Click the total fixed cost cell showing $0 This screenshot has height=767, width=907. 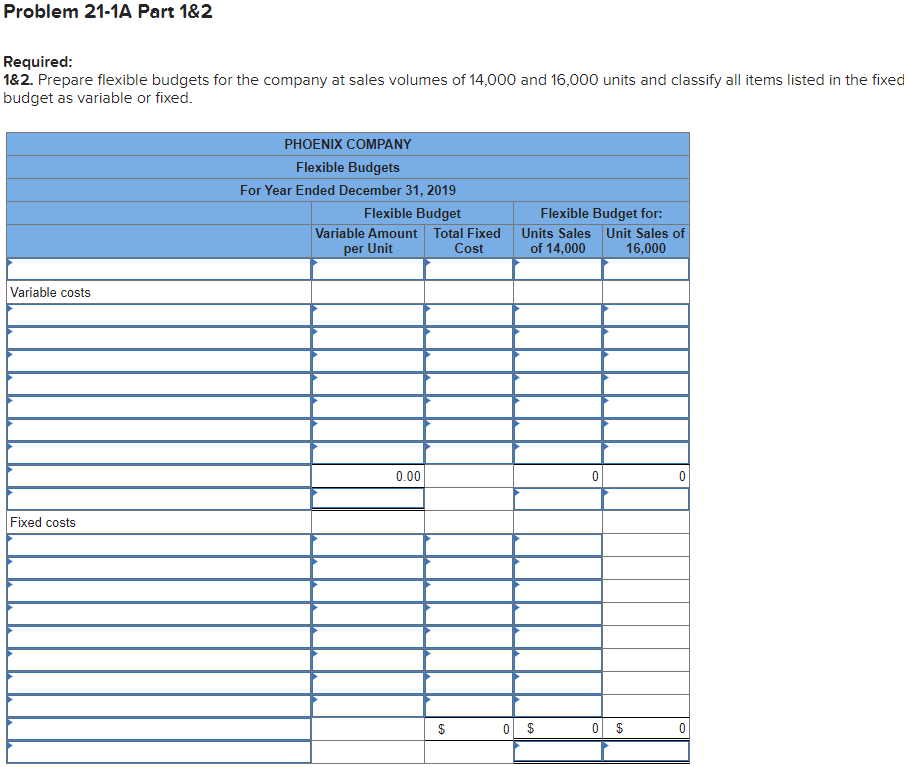point(468,729)
